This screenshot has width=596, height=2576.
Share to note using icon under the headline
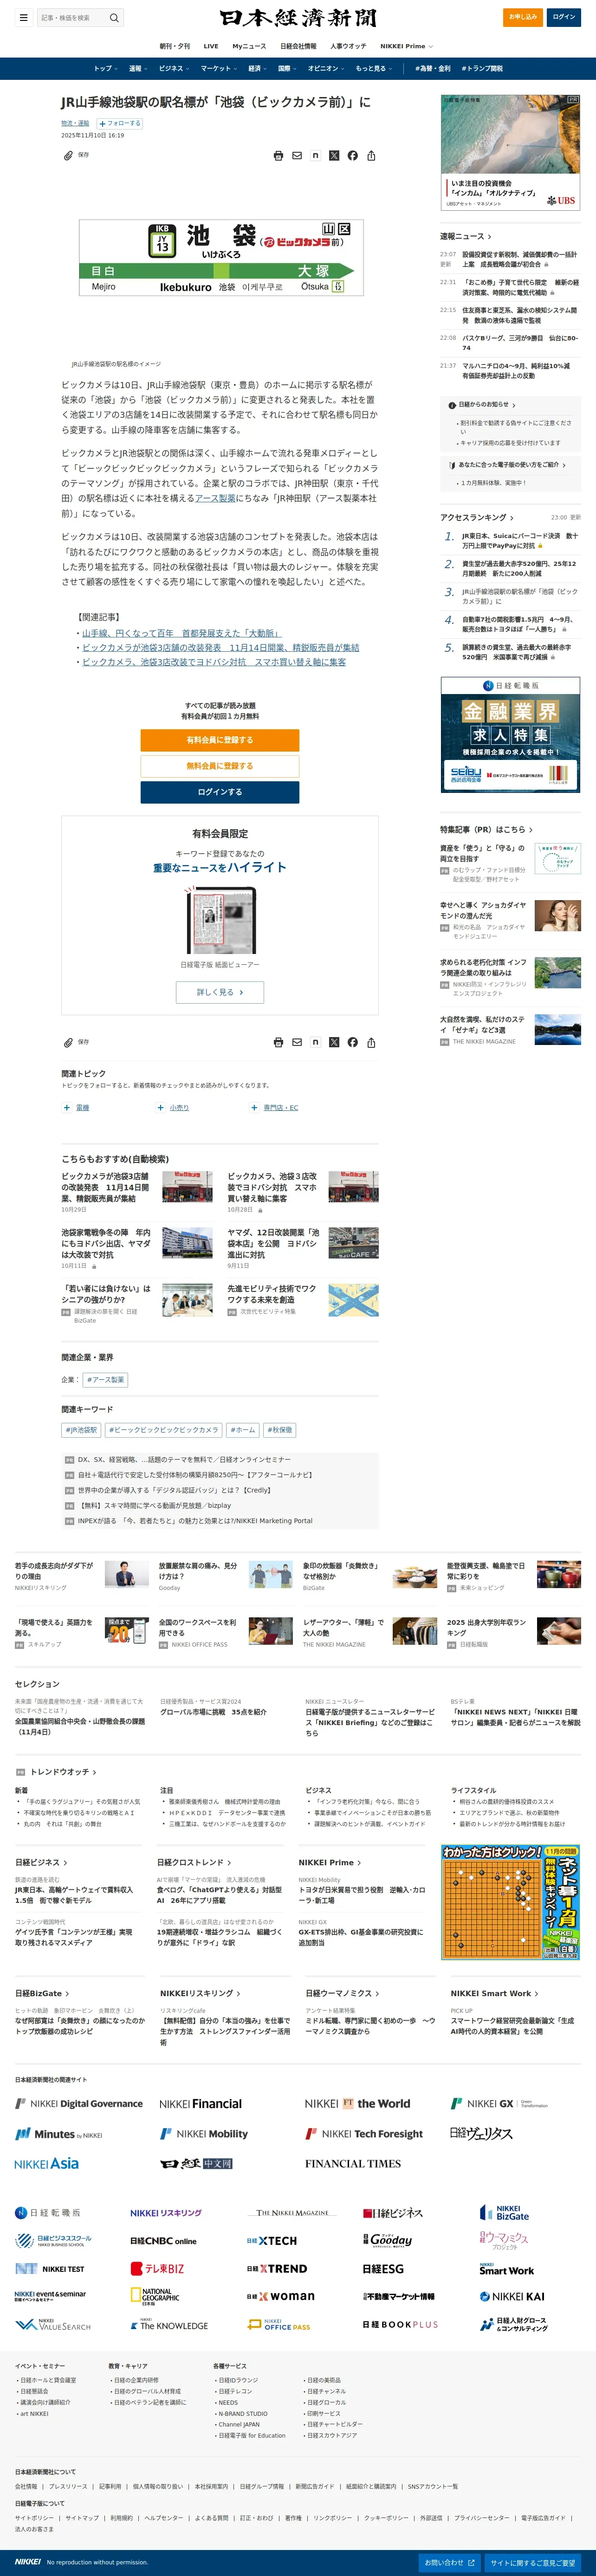(315, 156)
